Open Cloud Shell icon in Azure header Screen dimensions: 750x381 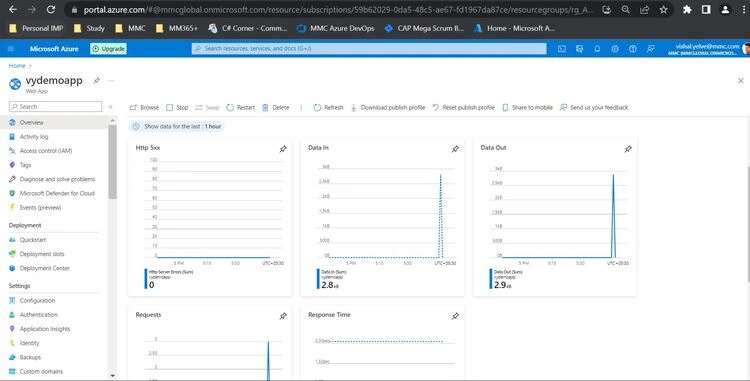tap(562, 49)
